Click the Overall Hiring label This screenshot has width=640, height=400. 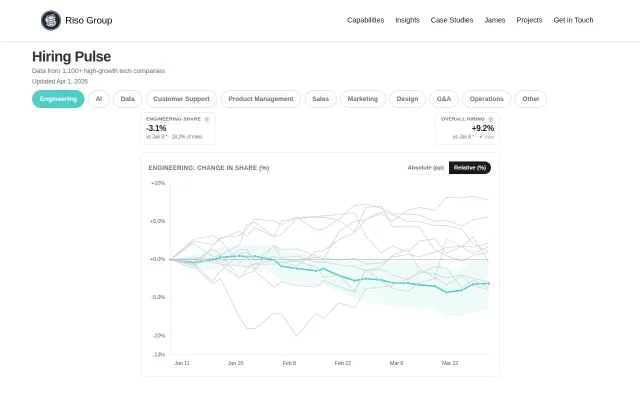(x=462, y=119)
